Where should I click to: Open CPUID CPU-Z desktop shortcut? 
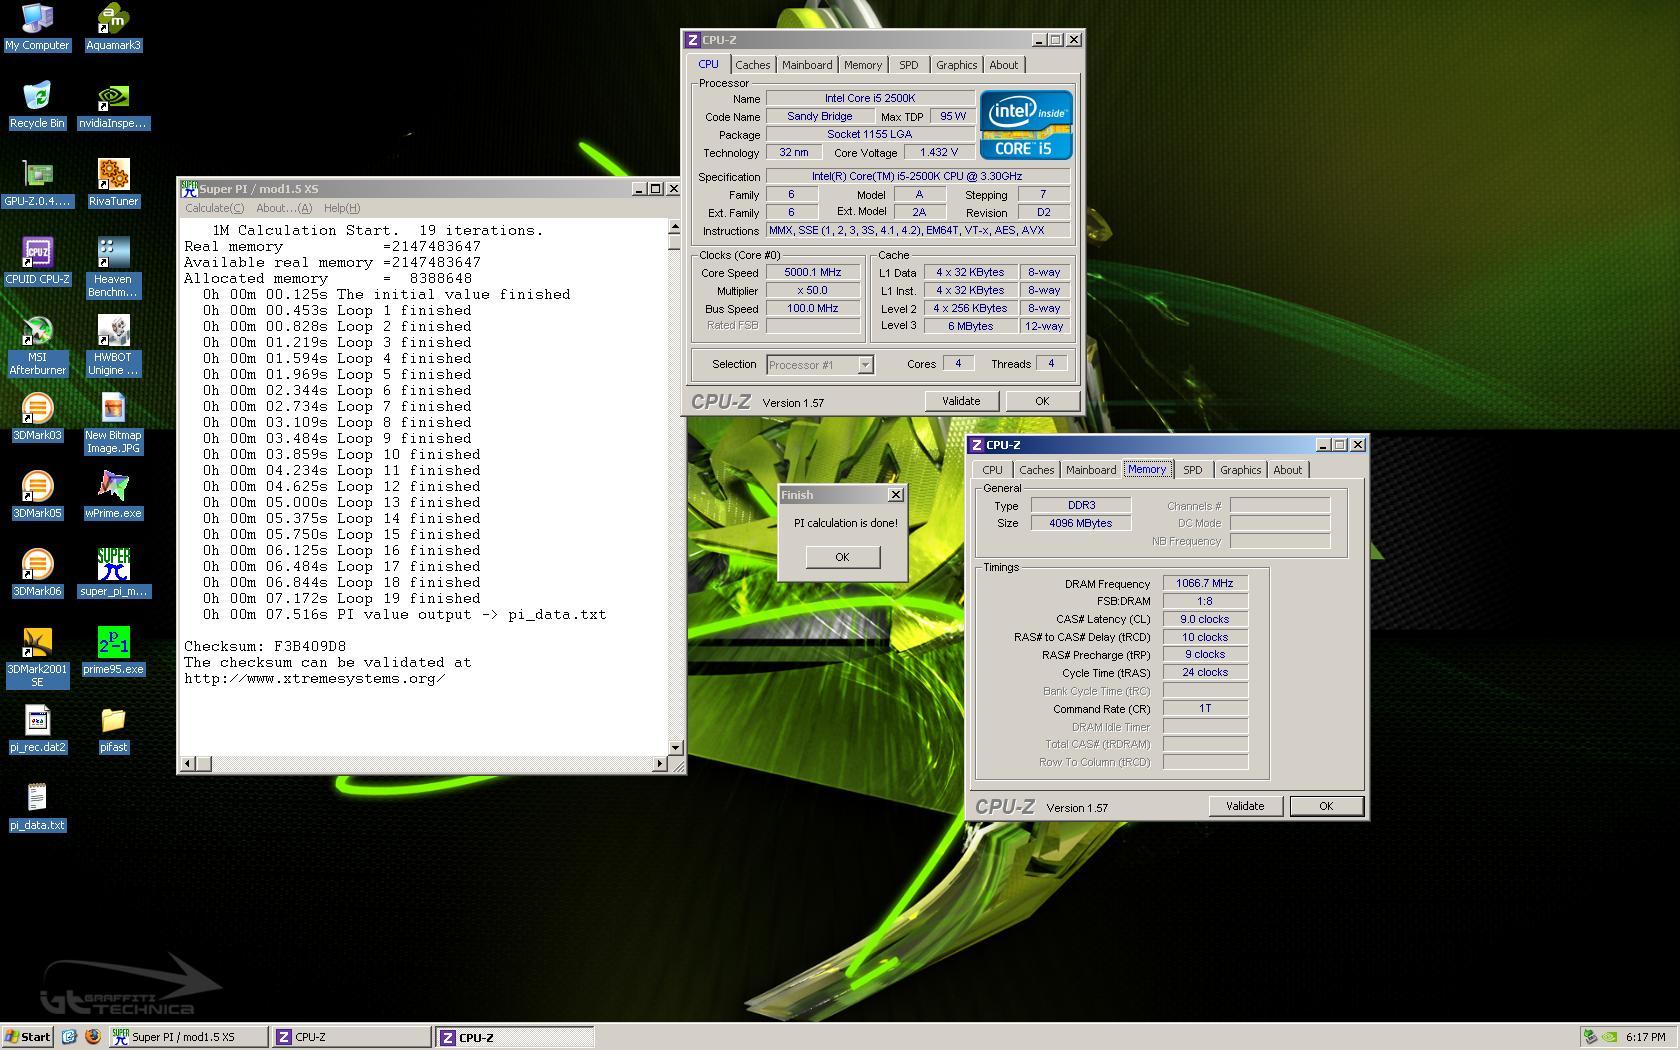[x=37, y=261]
